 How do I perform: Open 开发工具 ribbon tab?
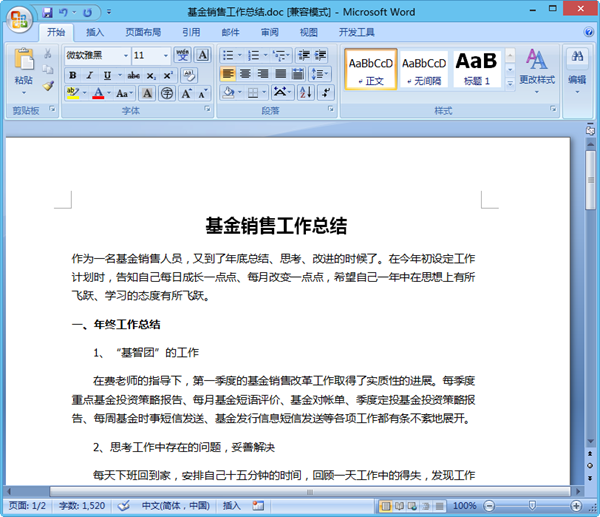click(x=356, y=32)
